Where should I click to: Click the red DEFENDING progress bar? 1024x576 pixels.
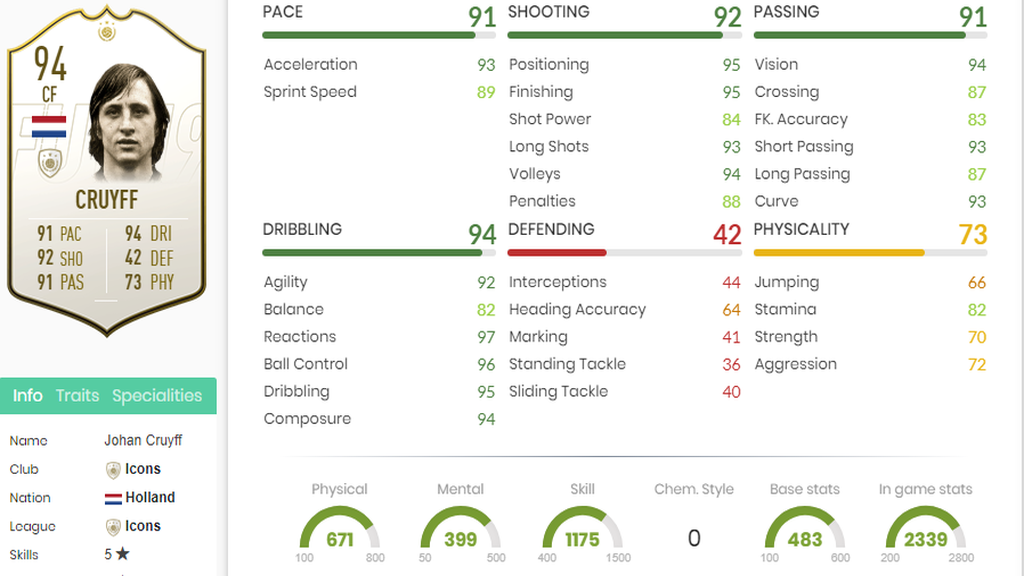tap(624, 253)
